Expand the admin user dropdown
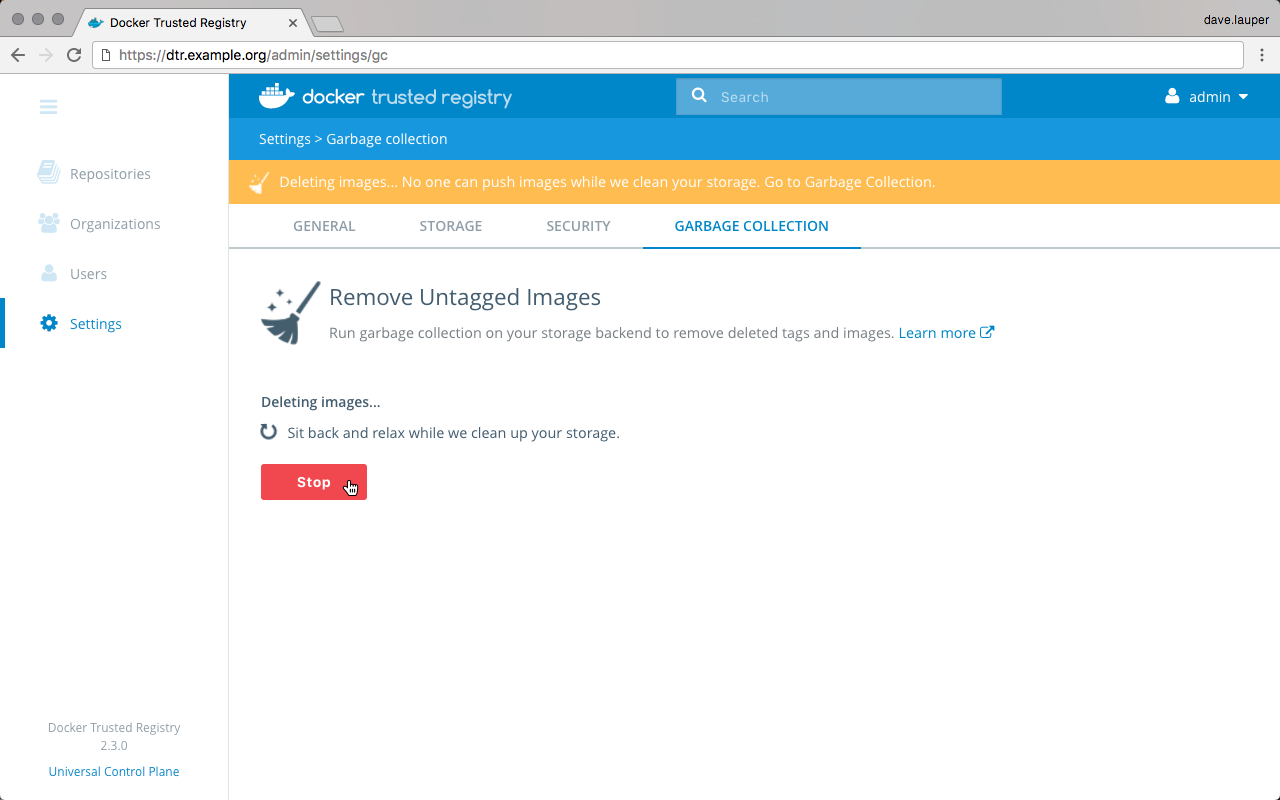 coord(1208,97)
